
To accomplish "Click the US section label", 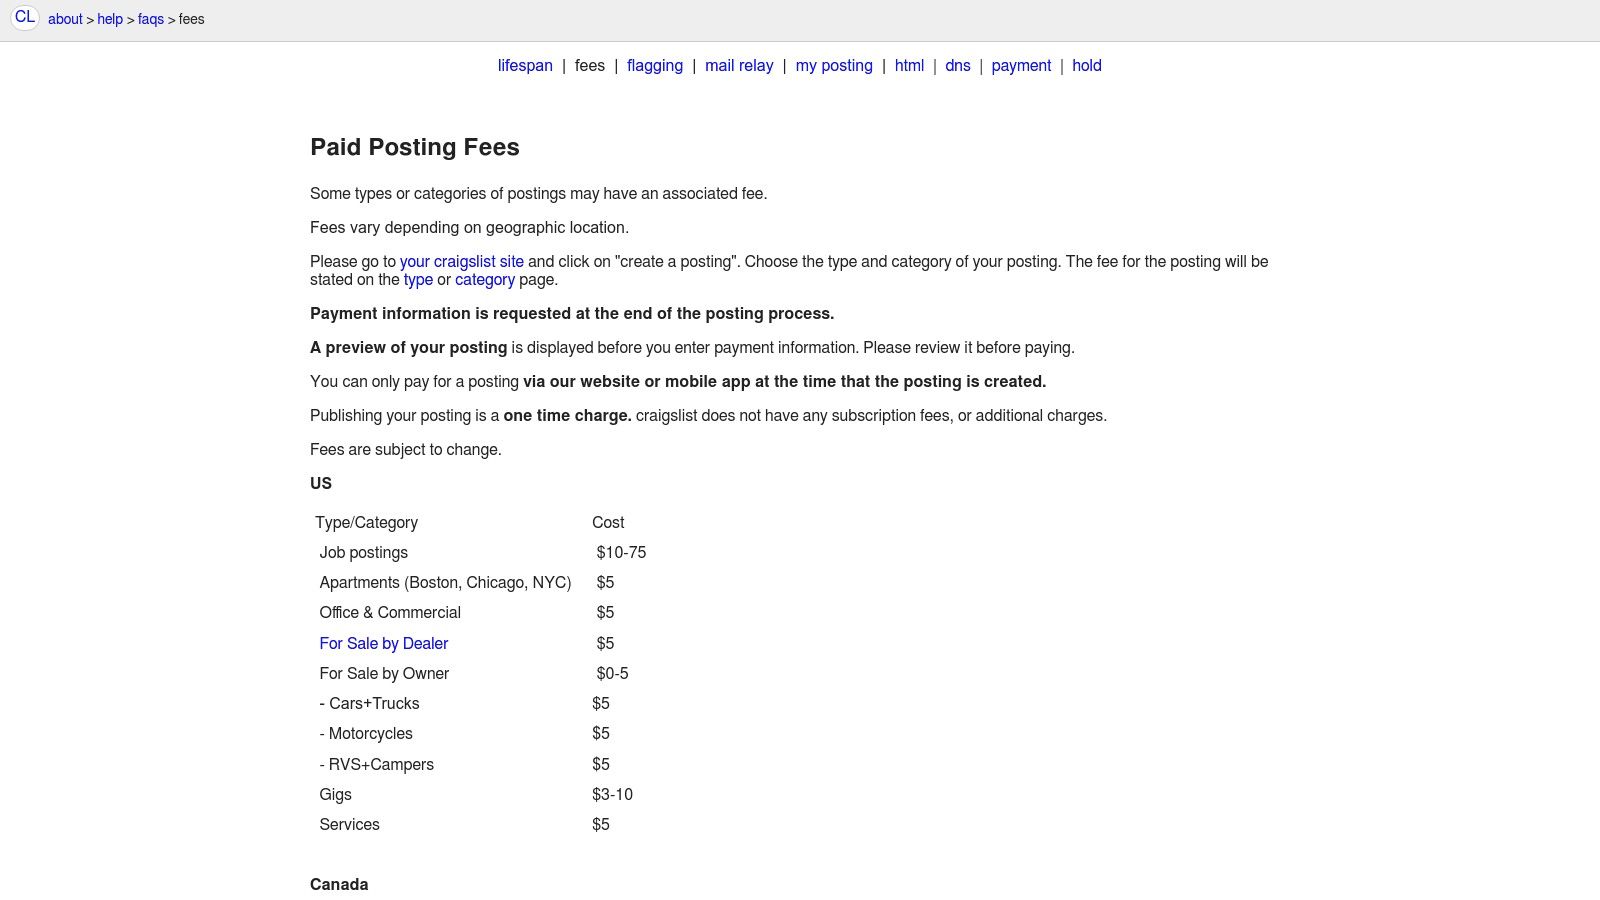I will pos(320,483).
